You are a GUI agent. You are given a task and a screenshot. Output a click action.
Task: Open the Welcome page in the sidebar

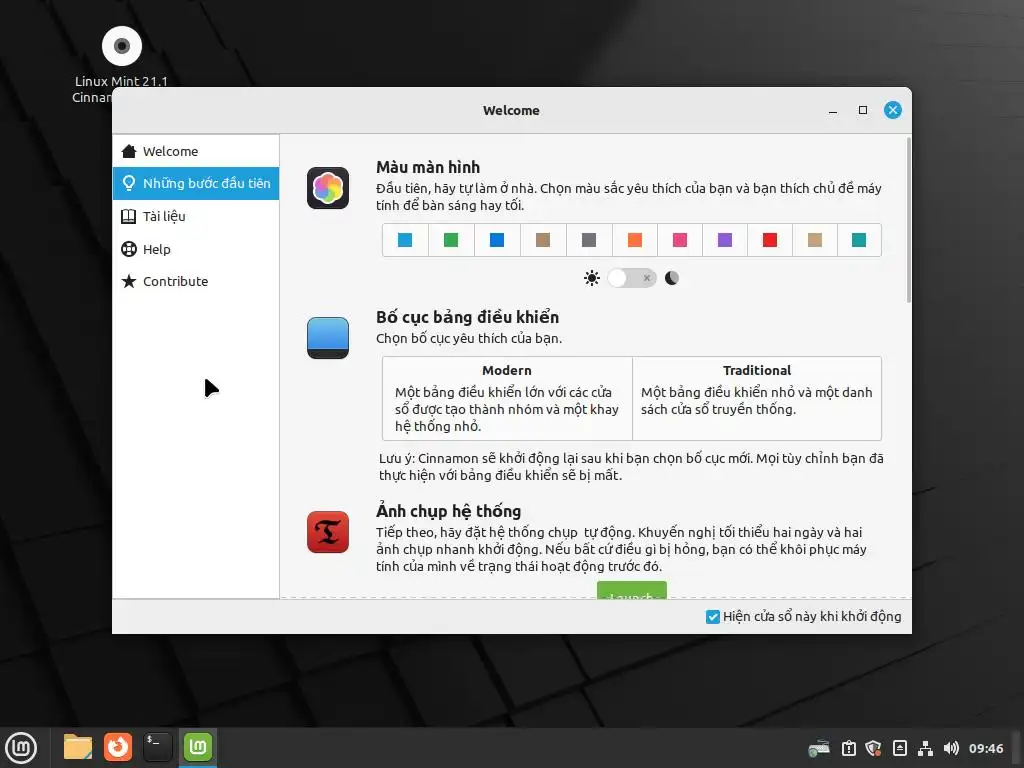pos(196,152)
